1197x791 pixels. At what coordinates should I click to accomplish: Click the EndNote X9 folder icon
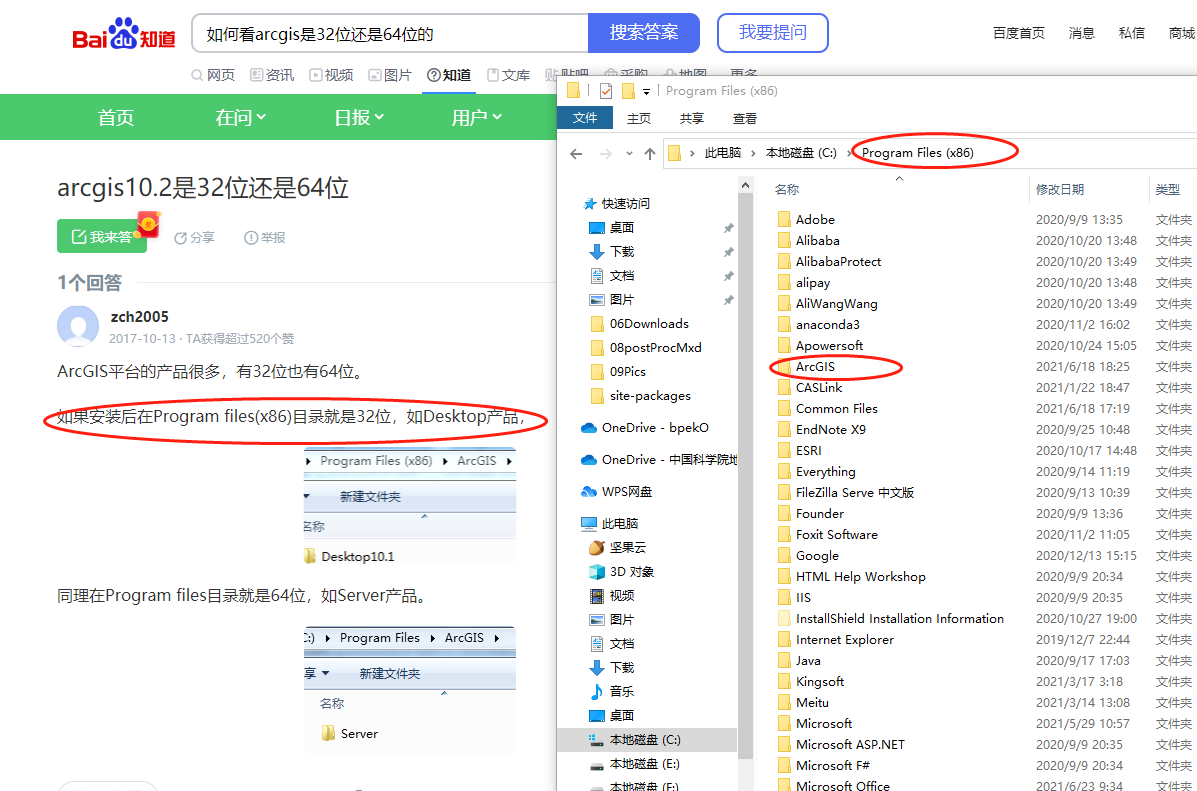coord(784,429)
